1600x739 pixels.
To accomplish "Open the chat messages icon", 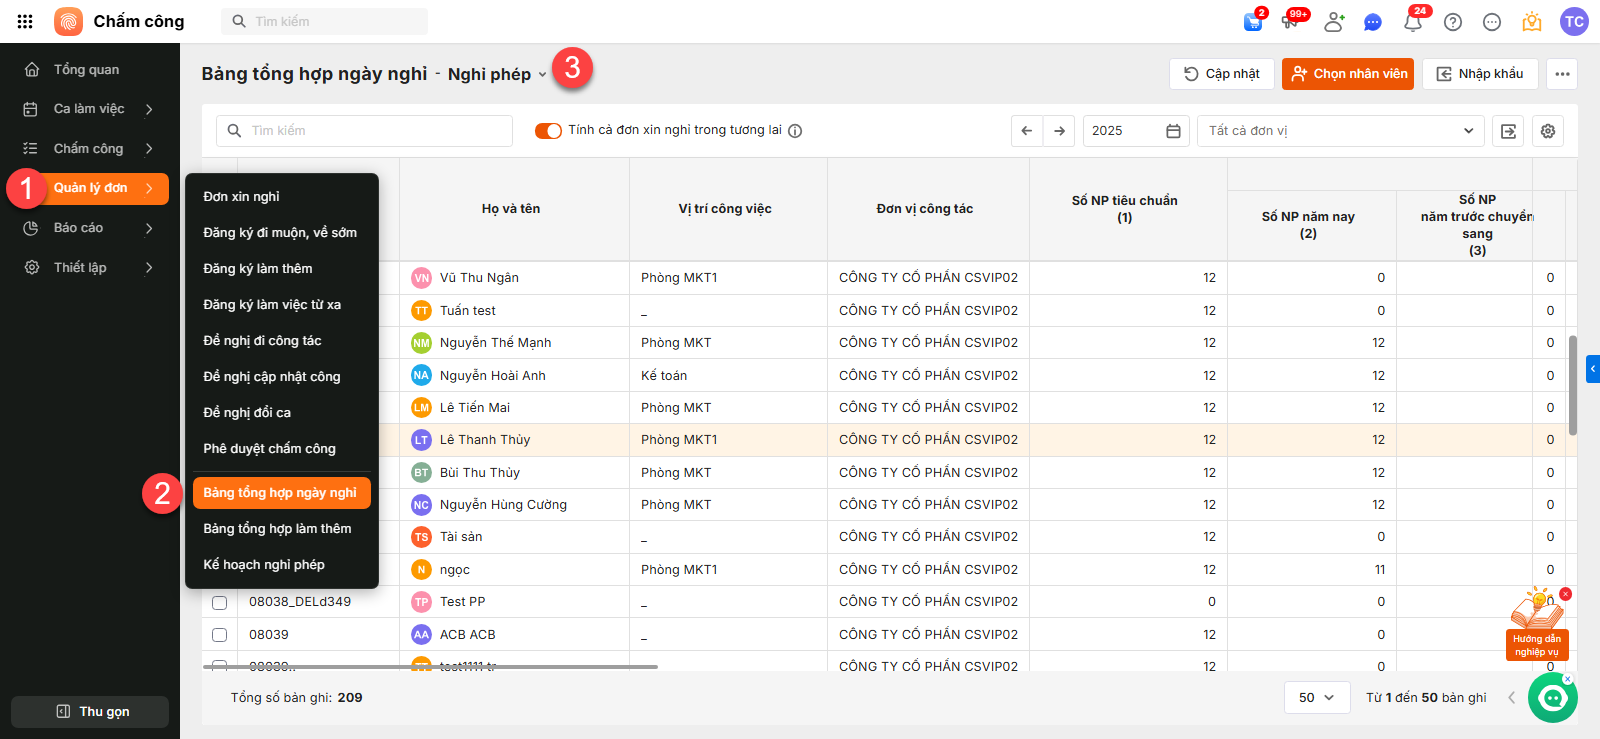I will 1373,22.
